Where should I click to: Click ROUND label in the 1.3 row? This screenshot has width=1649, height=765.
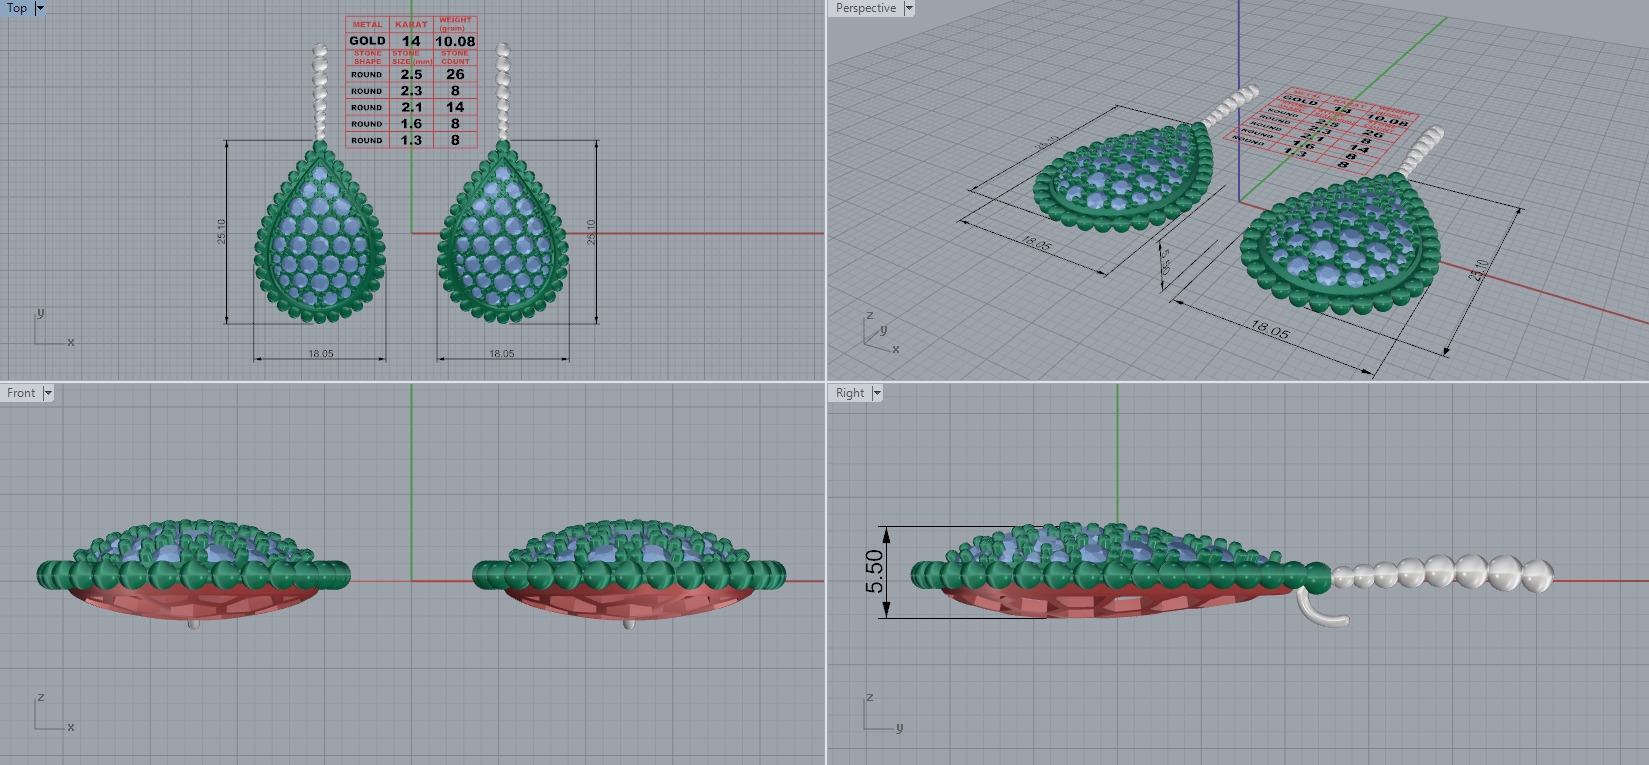click(367, 141)
